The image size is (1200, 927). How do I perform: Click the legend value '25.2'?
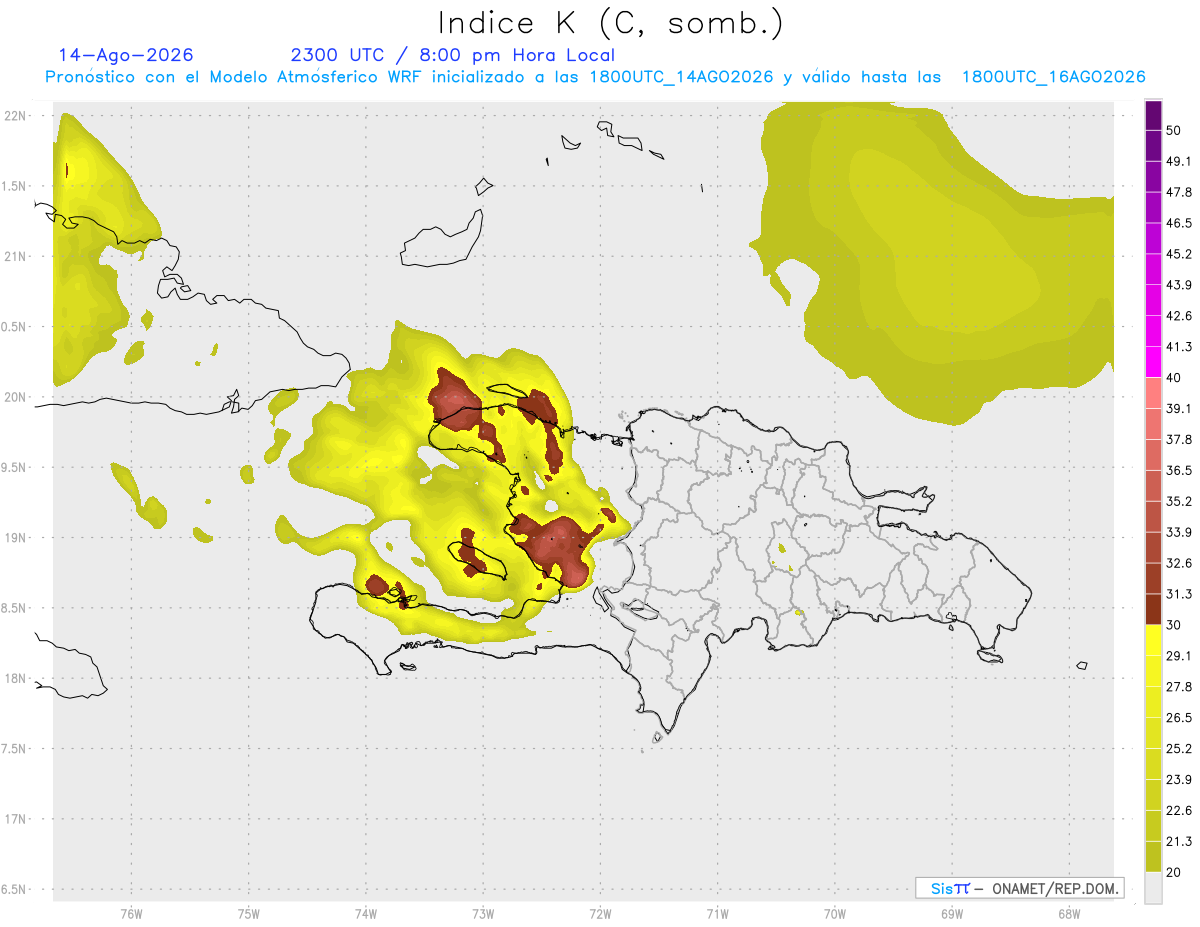(1179, 748)
